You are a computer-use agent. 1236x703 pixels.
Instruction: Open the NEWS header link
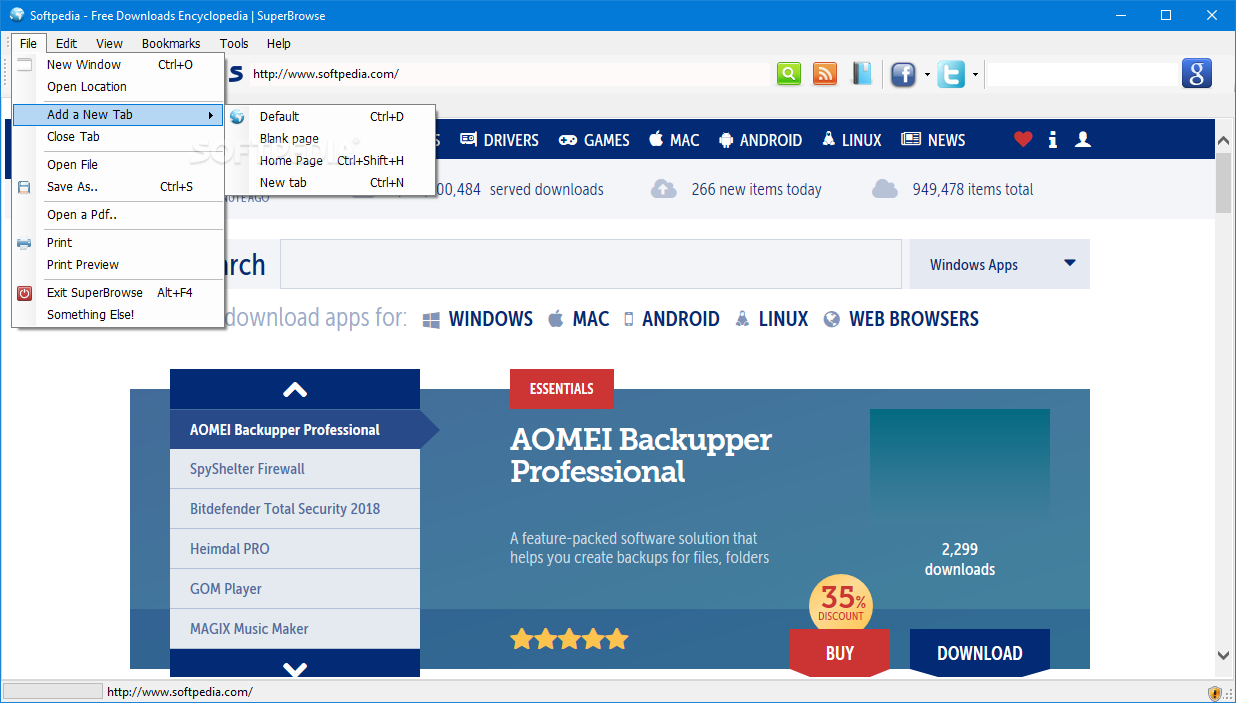pyautogui.click(x=933, y=140)
